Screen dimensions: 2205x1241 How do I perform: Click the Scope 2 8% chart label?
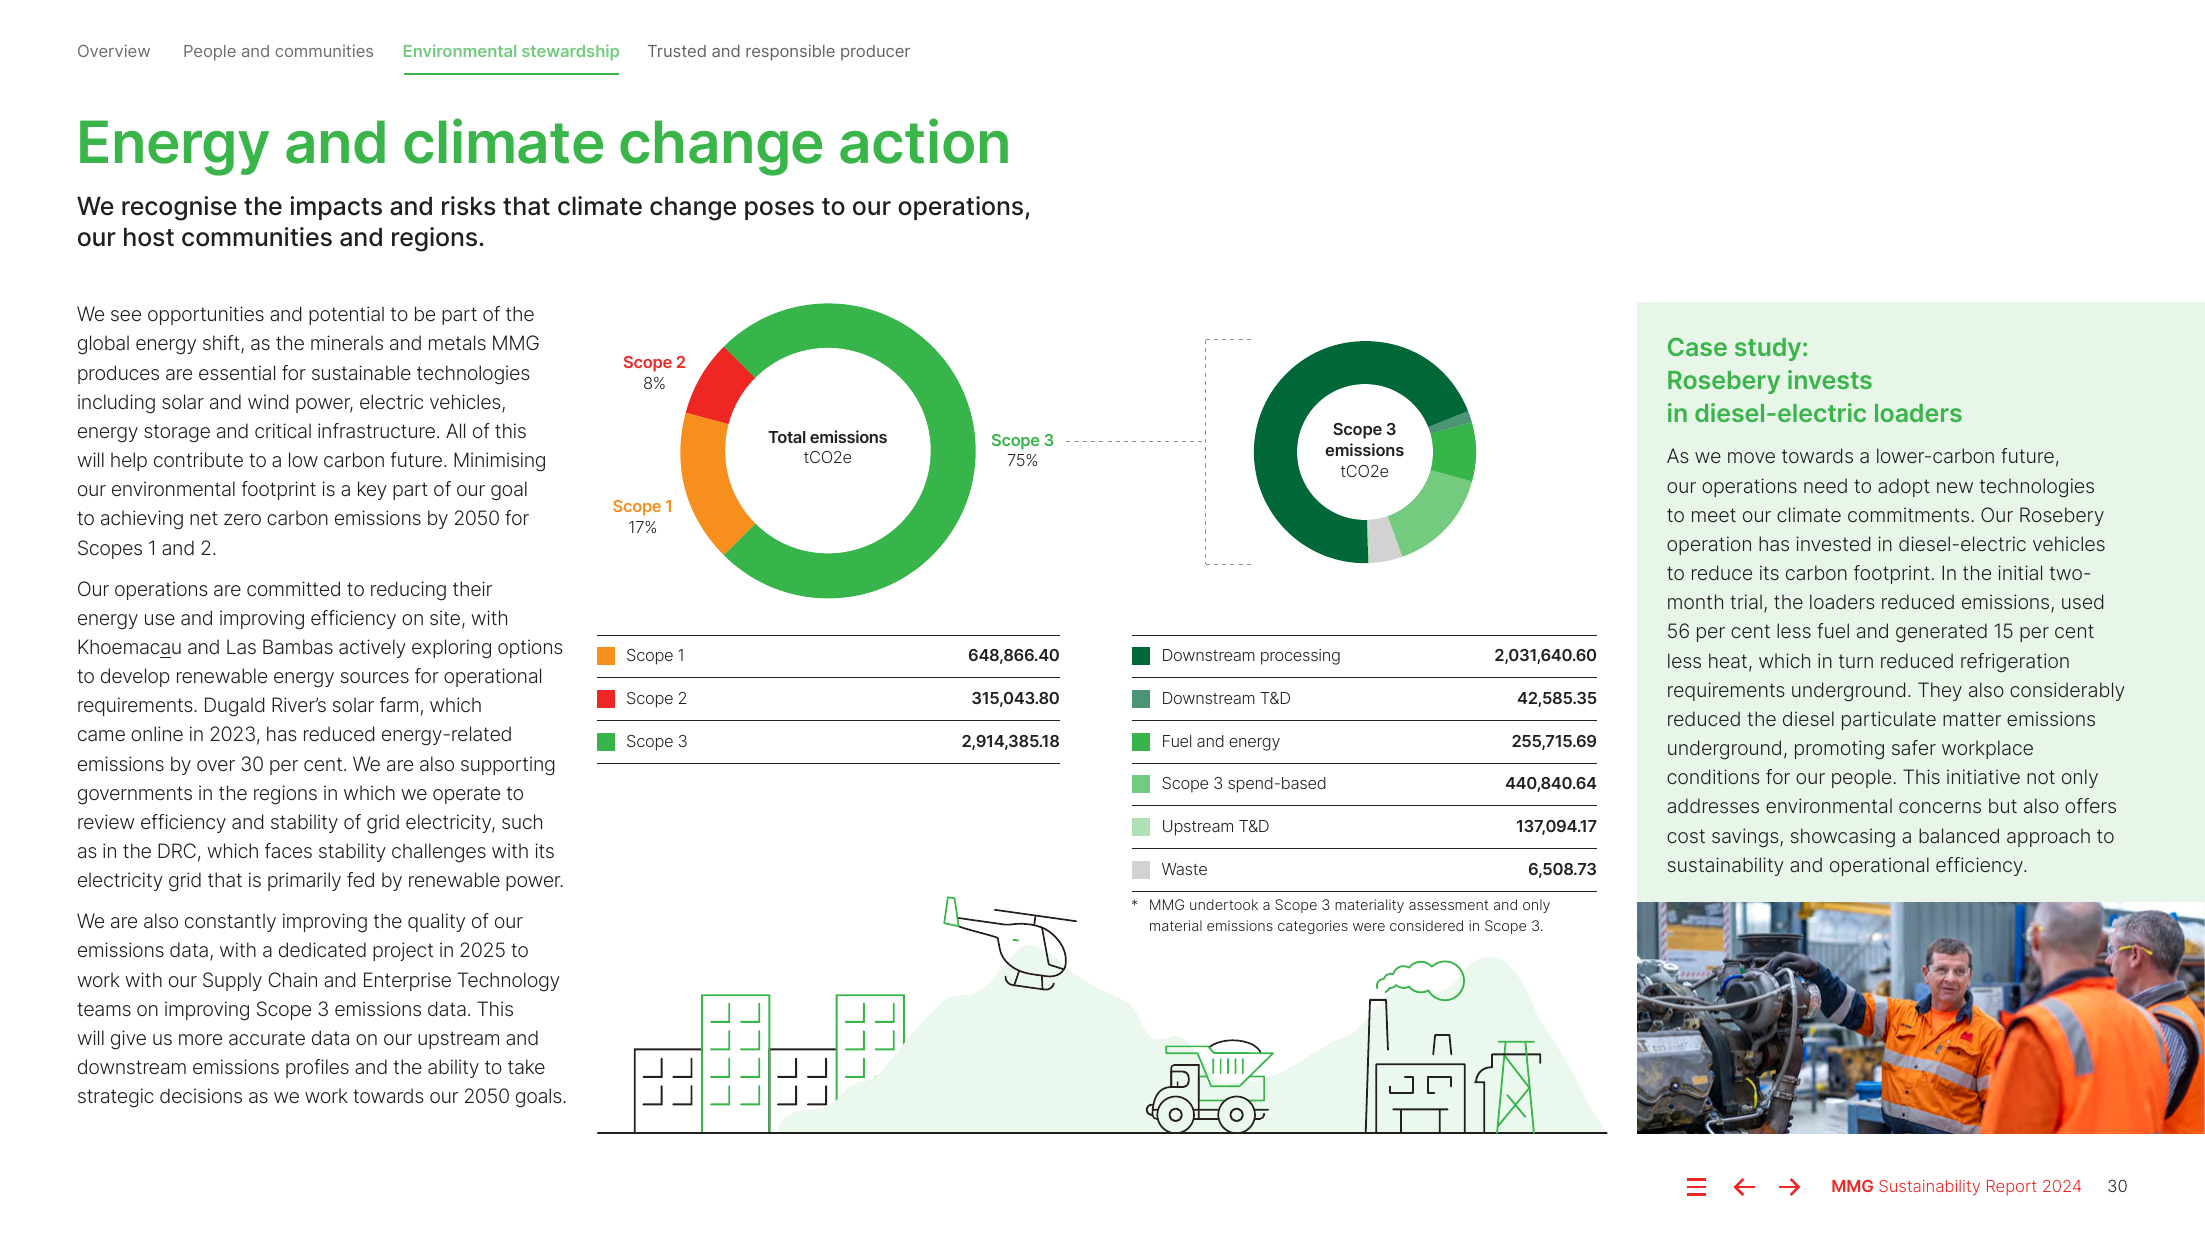(654, 372)
